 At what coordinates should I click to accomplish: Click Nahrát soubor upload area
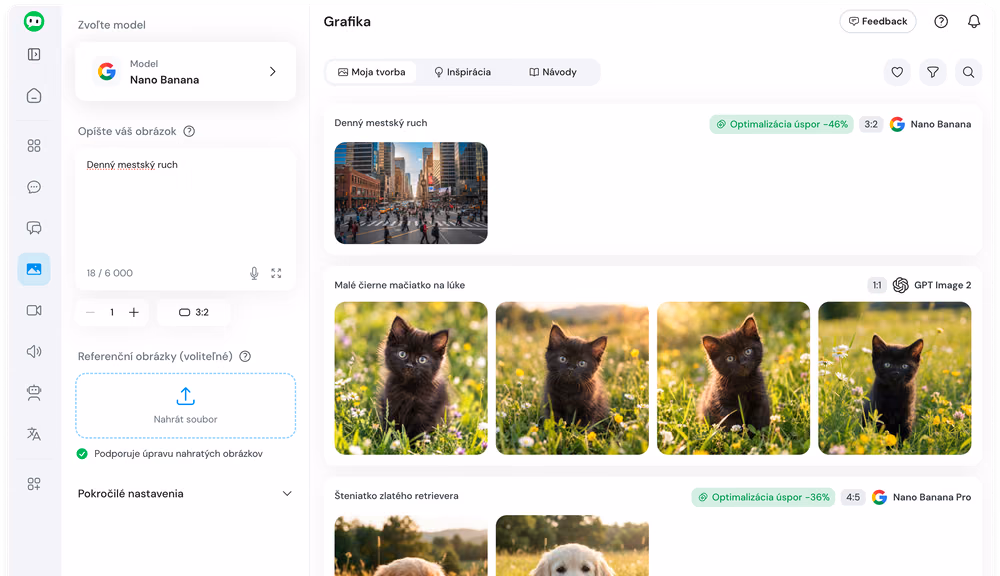pos(186,406)
